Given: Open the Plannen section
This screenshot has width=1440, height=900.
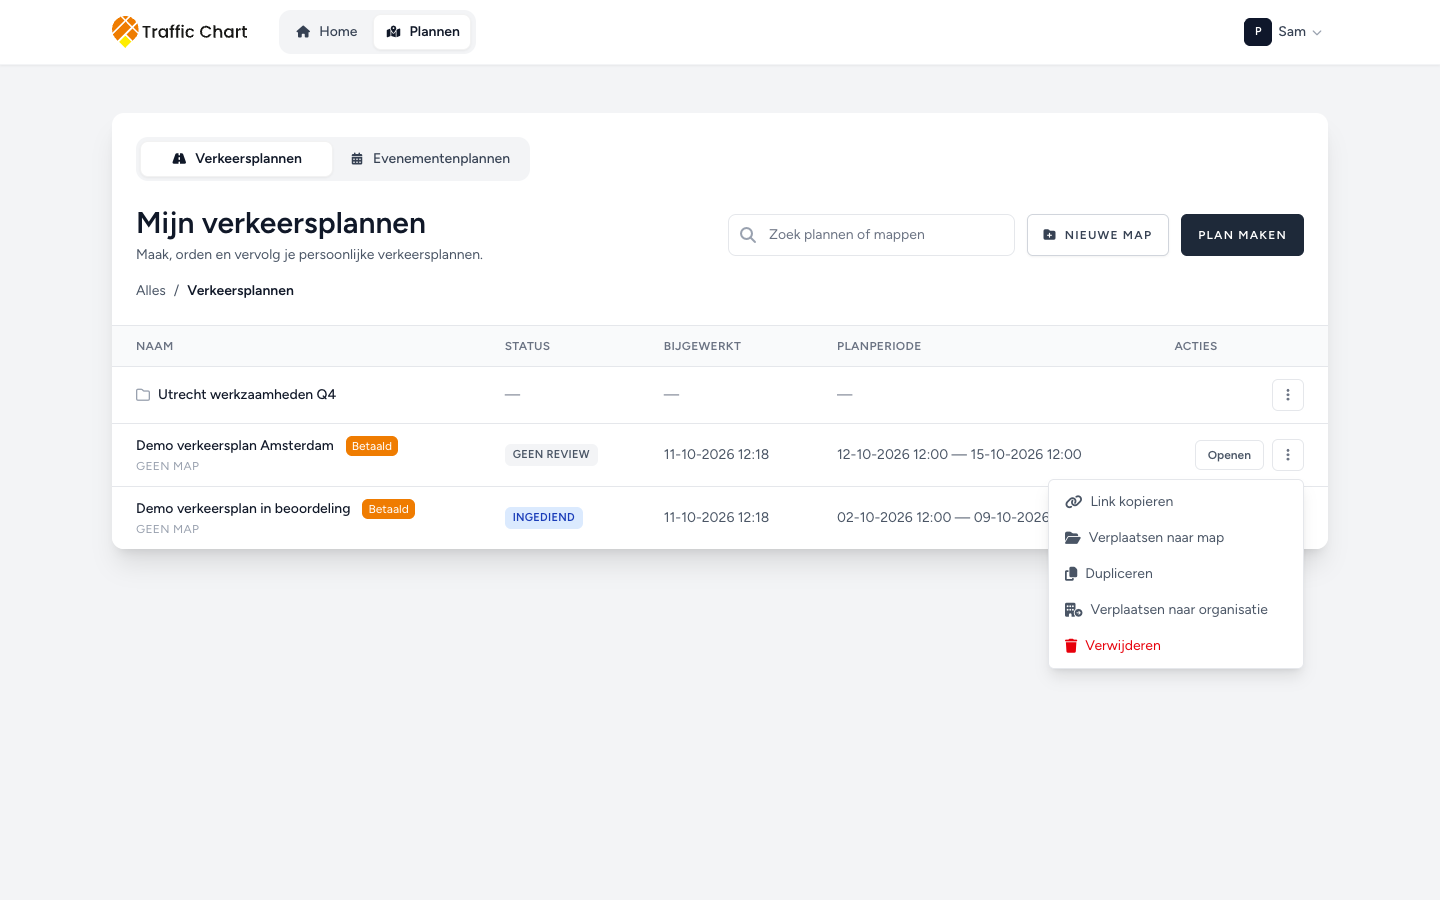Looking at the screenshot, I should [422, 32].
